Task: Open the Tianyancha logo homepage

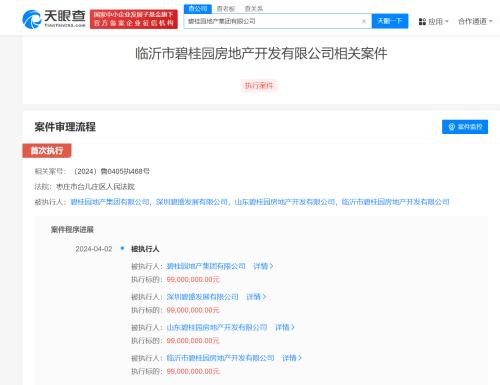Action: click(54, 19)
